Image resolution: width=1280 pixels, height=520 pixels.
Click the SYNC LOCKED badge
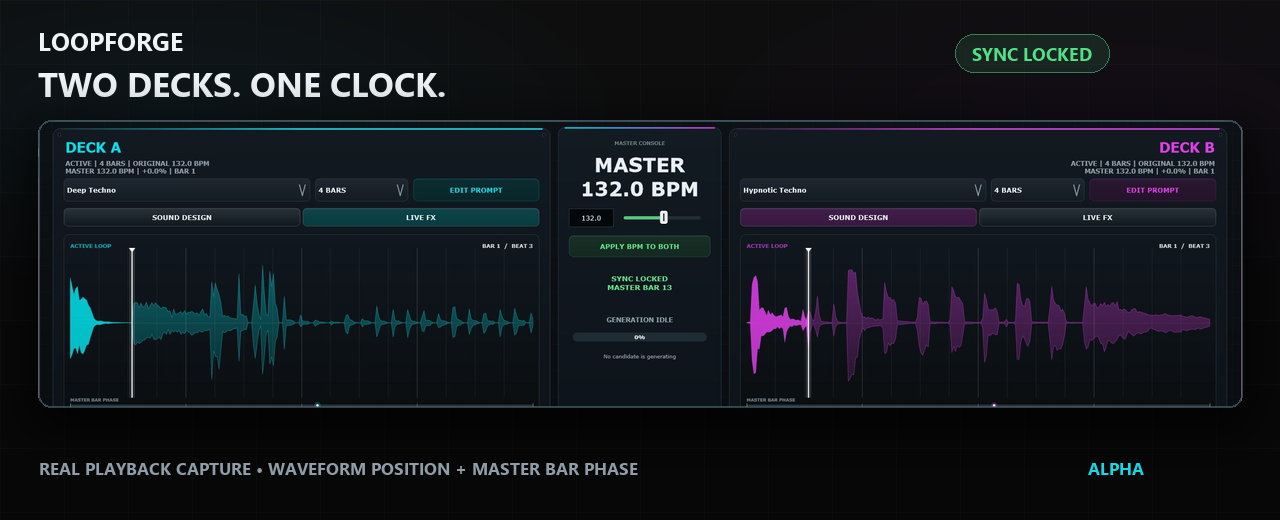(x=1032, y=54)
